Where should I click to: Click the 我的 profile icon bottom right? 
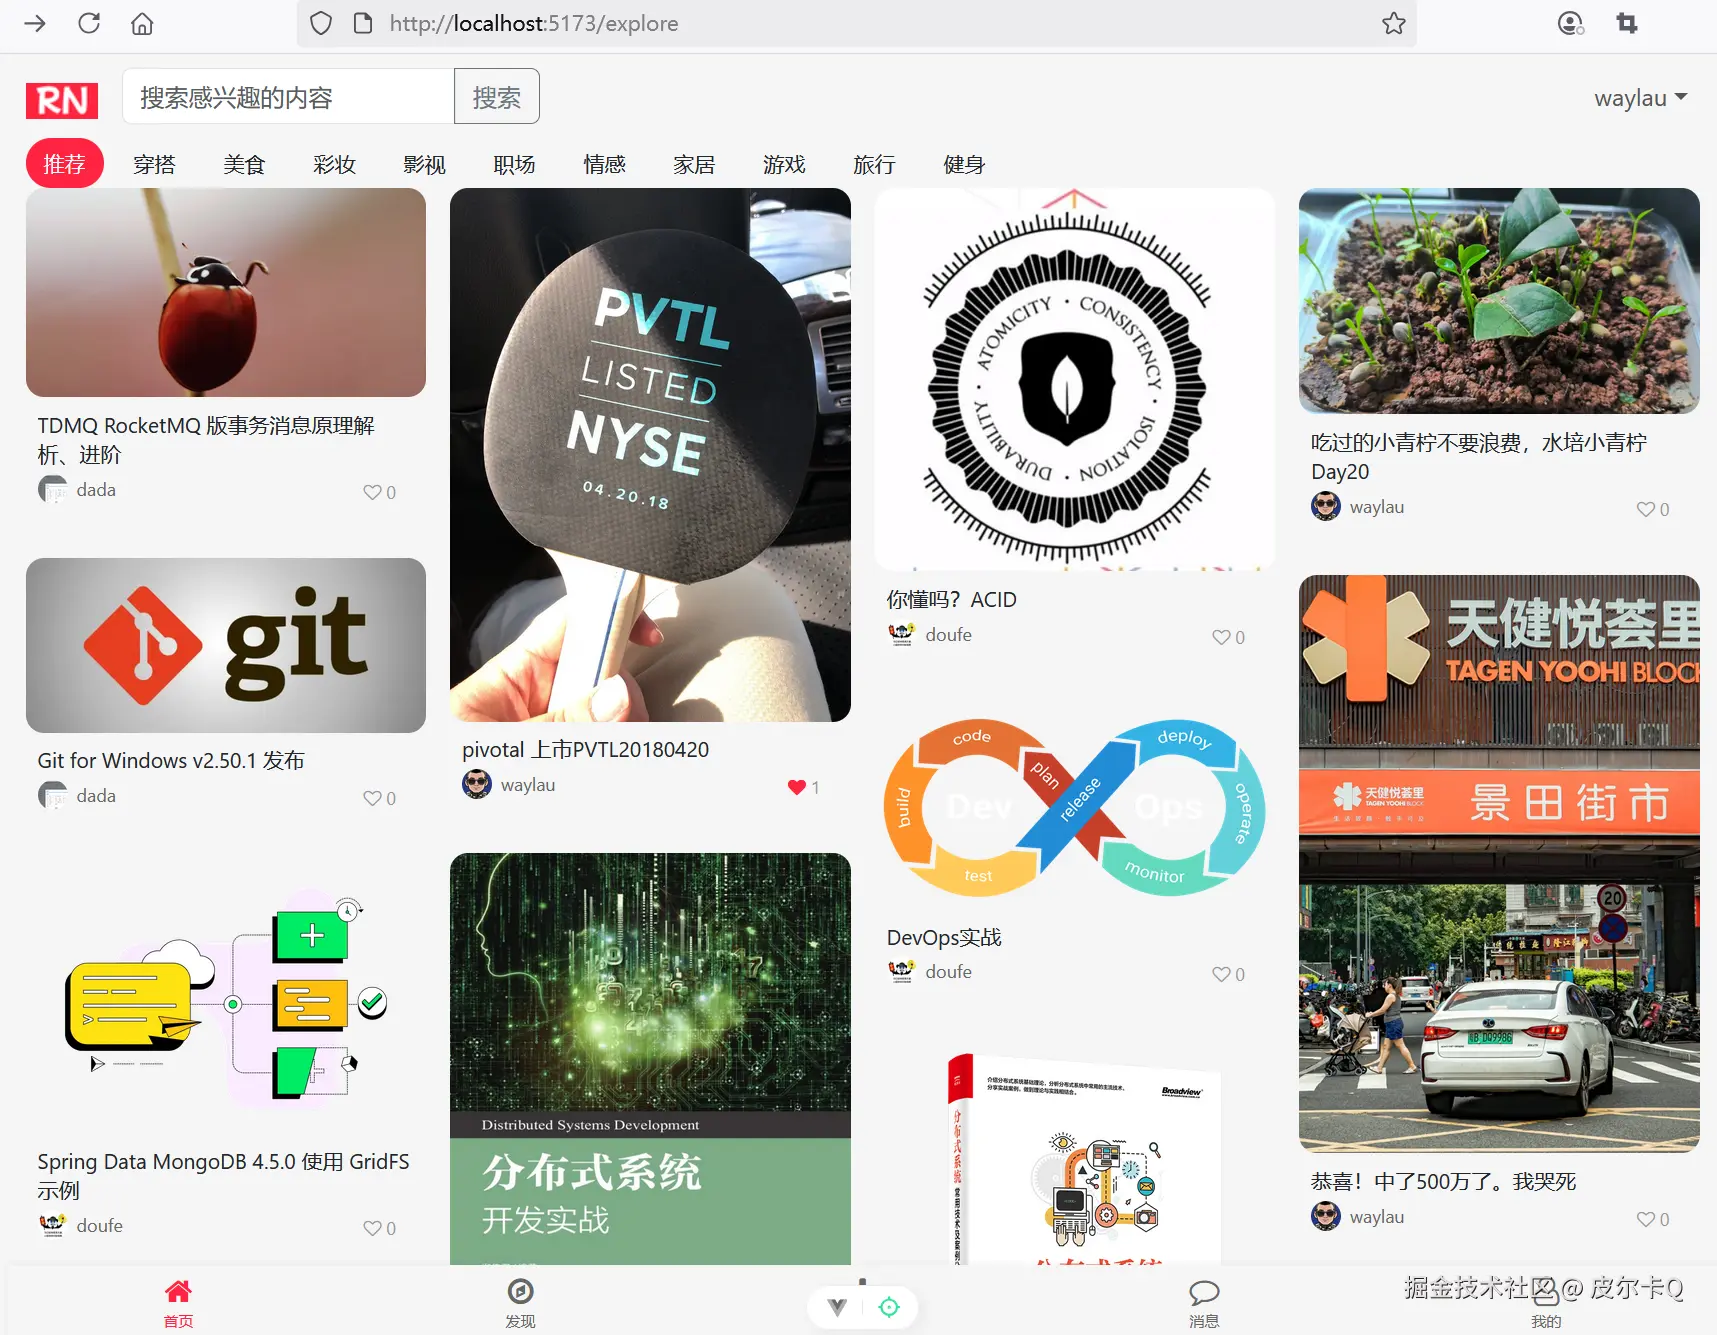[x=1545, y=1291]
